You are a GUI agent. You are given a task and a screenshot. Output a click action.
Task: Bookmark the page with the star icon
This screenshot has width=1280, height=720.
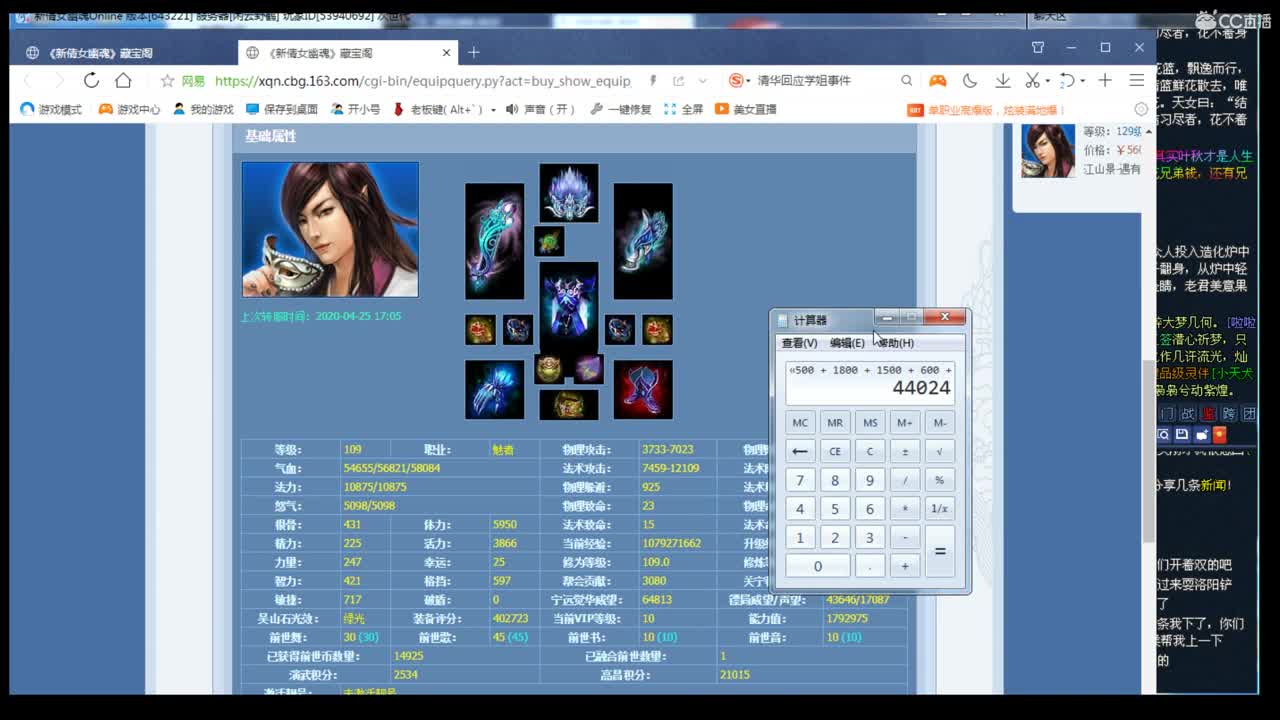167,81
